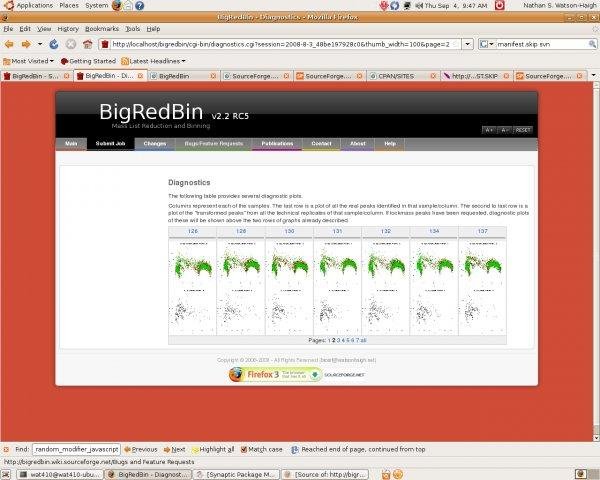Increase font size with A+ button
600x480 pixels.
click(x=489, y=130)
